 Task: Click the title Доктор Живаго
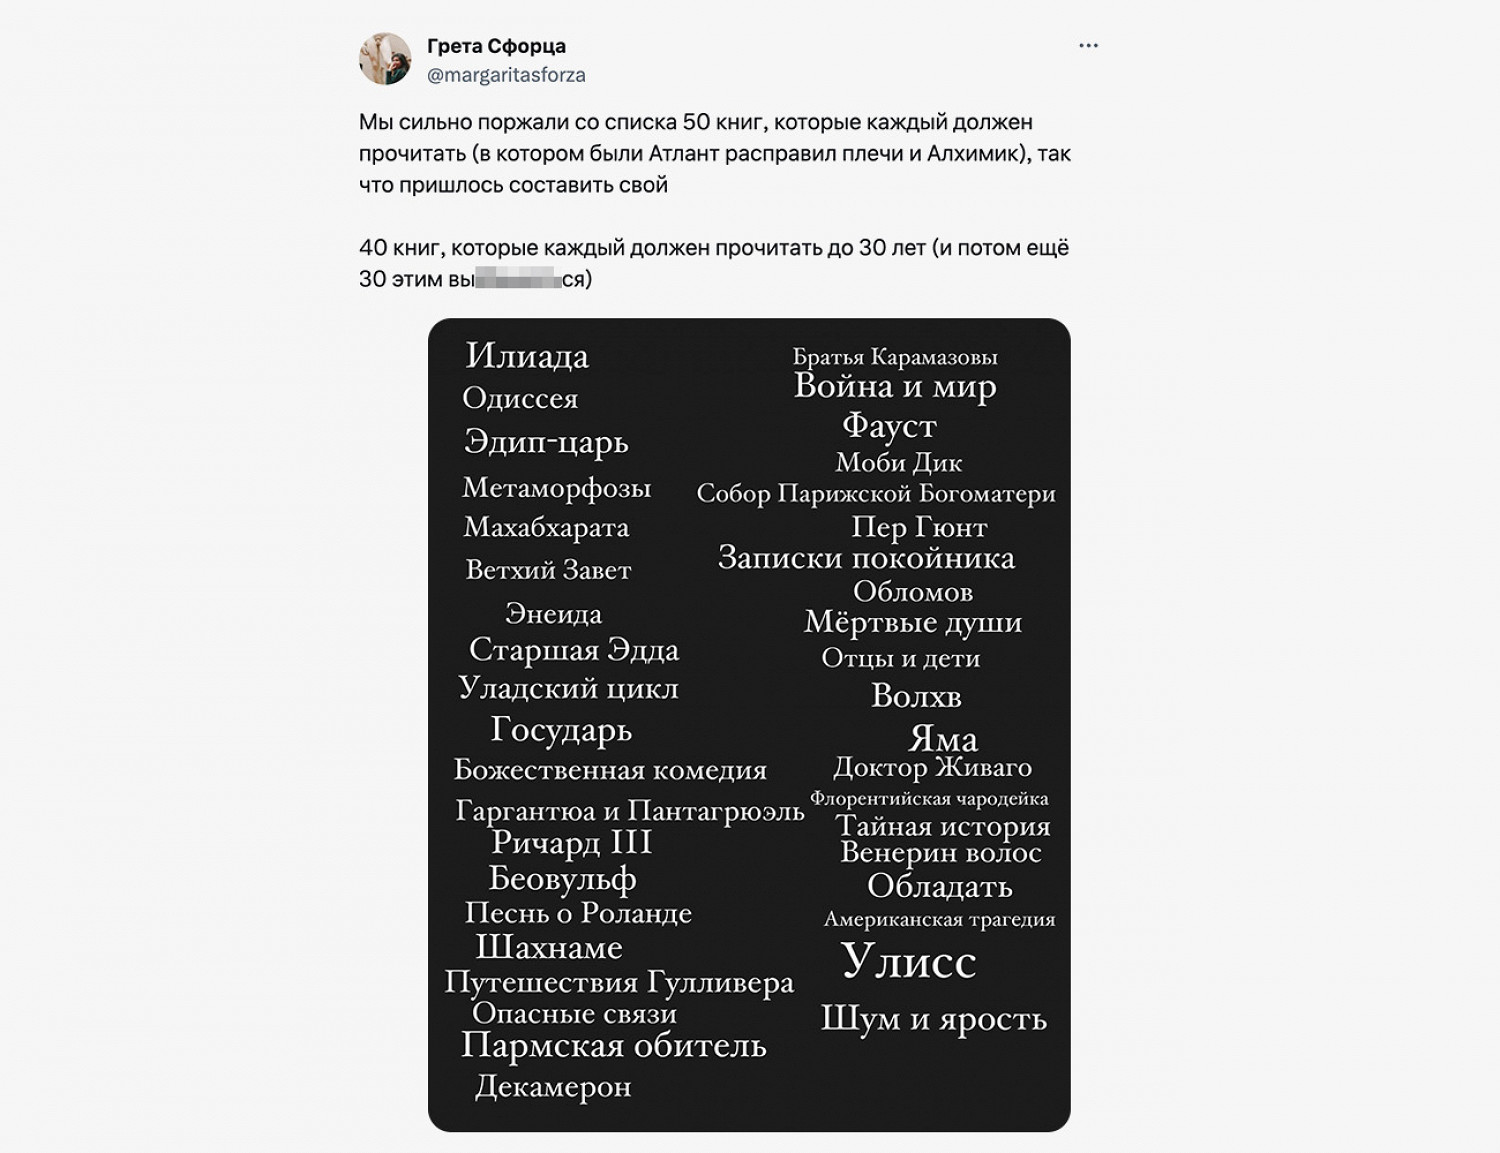932,767
